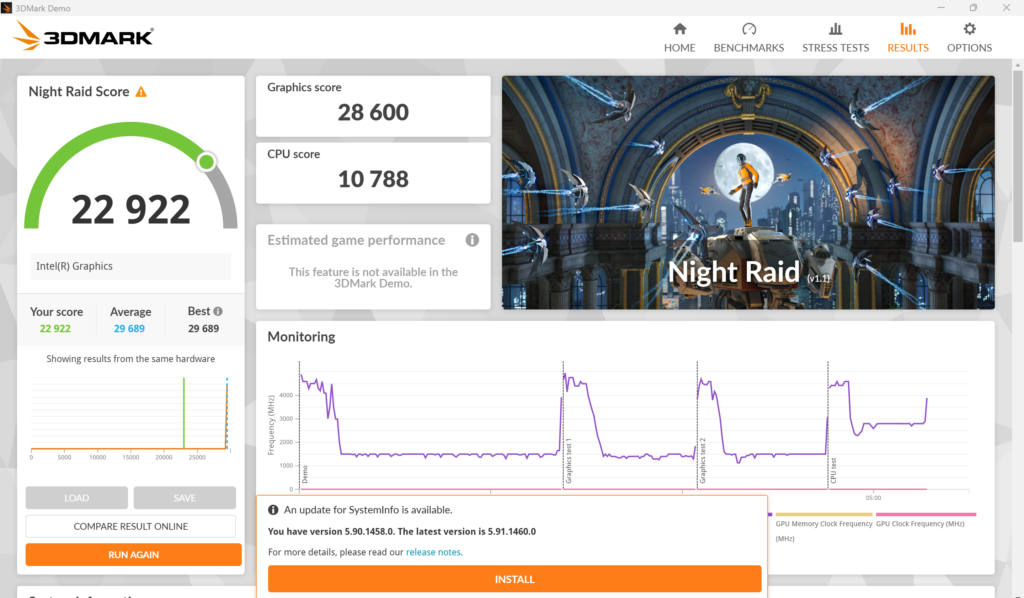Image resolution: width=1024 pixels, height=598 pixels.
Task: Go to the Benchmarks tab
Action: click(x=748, y=37)
